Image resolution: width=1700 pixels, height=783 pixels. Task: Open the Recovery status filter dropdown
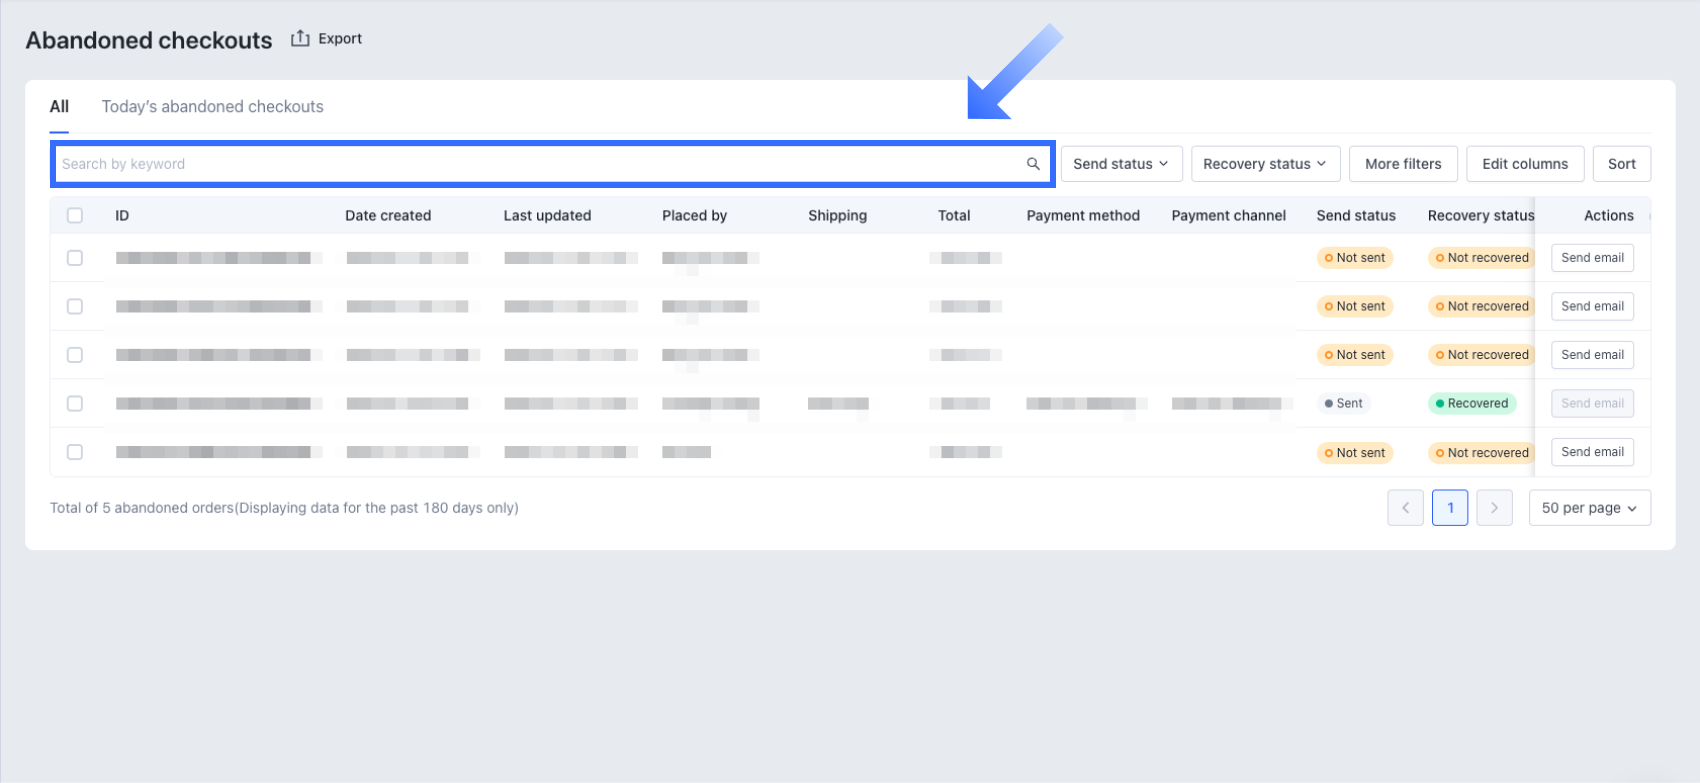[x=1265, y=164]
